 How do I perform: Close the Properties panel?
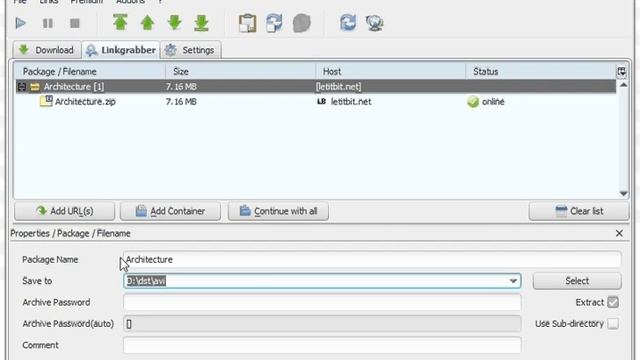pyautogui.click(x=619, y=233)
